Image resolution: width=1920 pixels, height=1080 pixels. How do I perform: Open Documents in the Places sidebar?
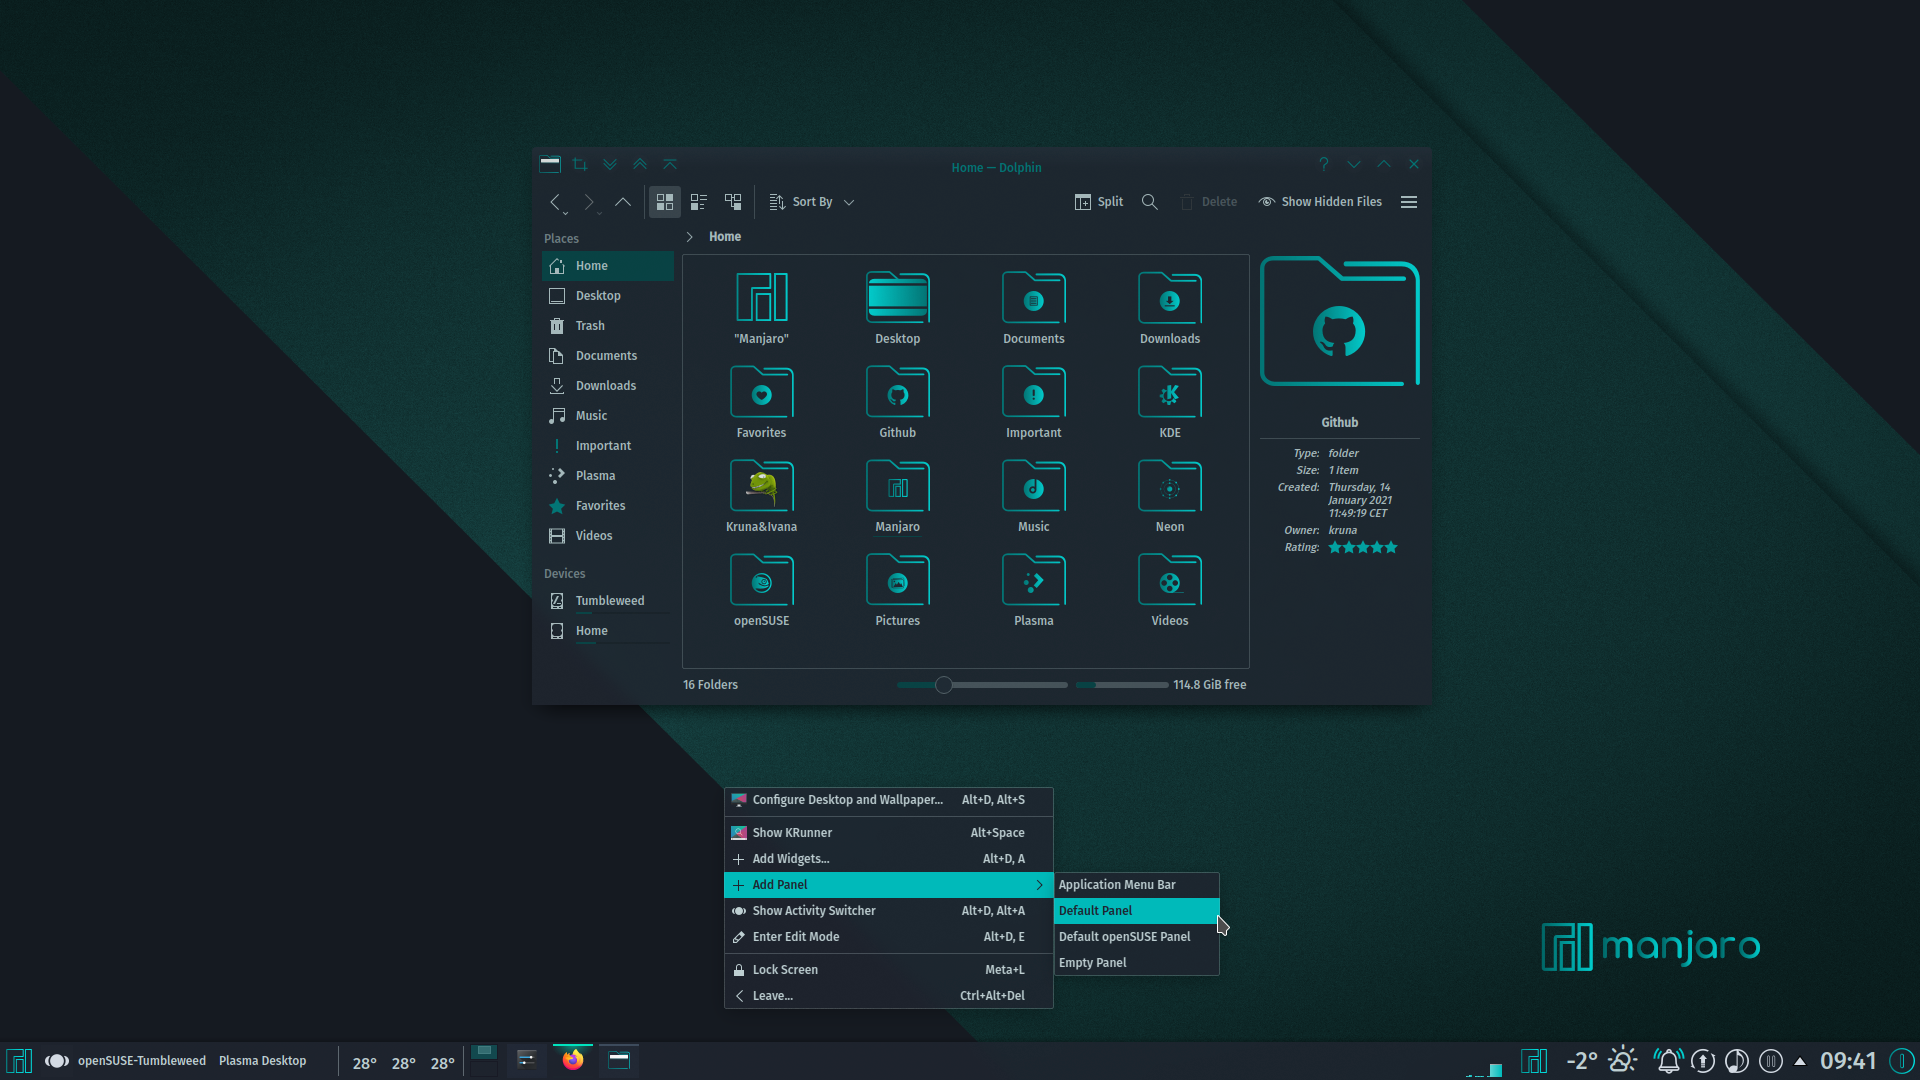tap(608, 356)
